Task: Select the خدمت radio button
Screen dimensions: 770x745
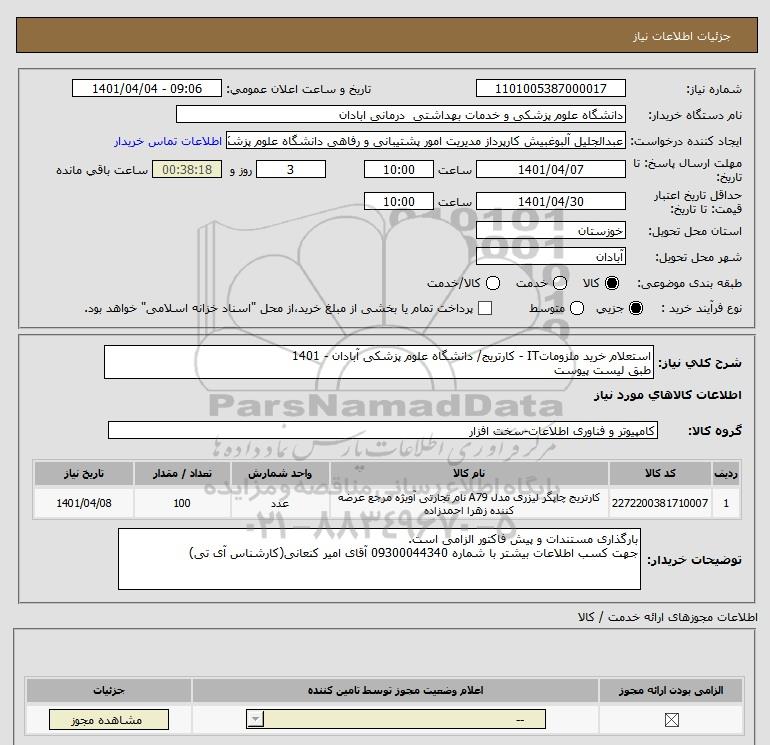Action: [560, 283]
